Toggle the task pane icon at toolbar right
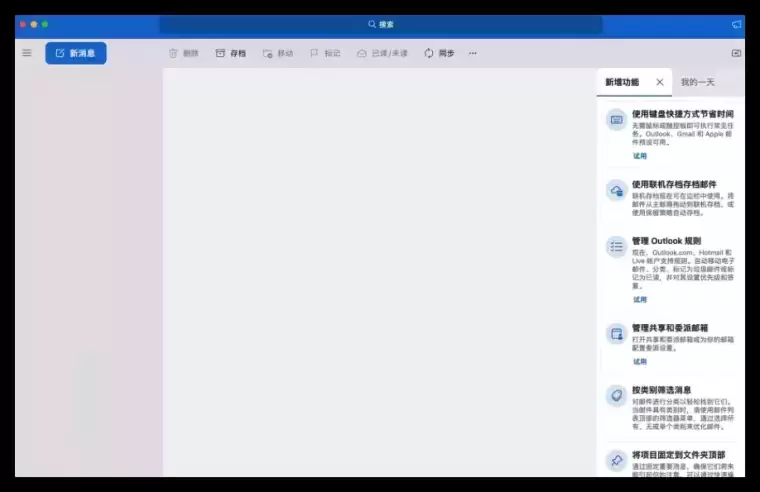760x492 pixels. (x=736, y=53)
